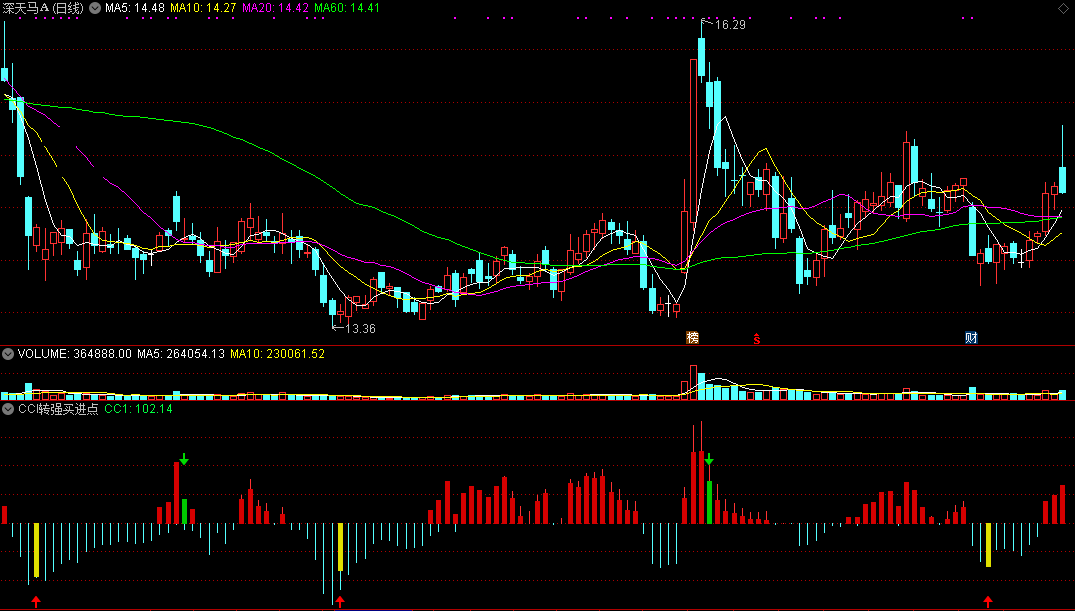Click the candle at the 16.29 peak

(701, 57)
